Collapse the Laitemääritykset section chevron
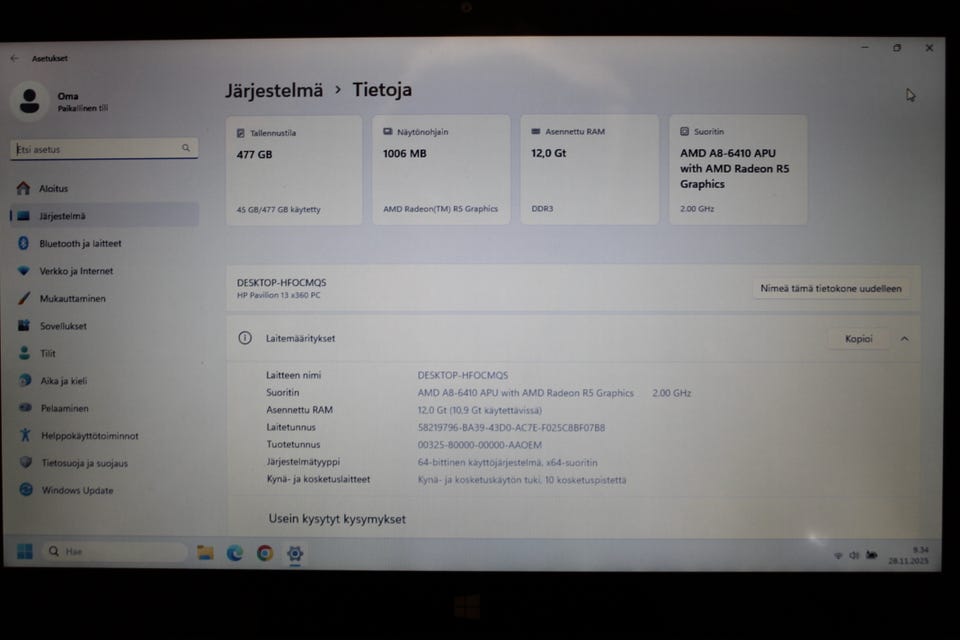This screenshot has height=640, width=960. pyautogui.click(x=904, y=339)
